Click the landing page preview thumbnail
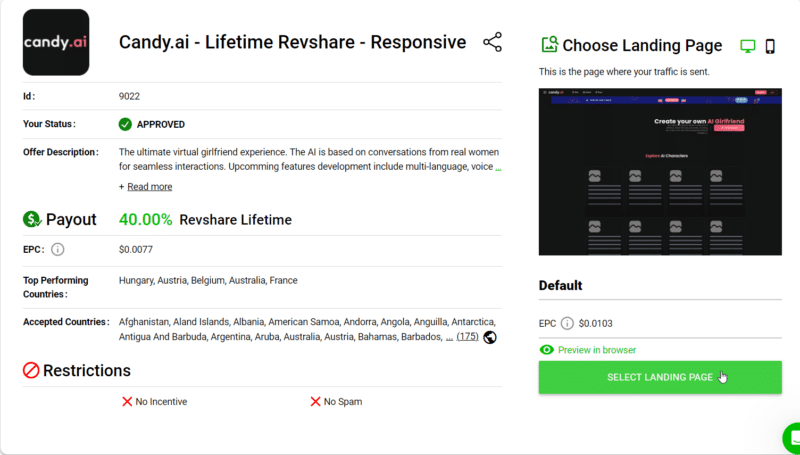800x455 pixels. [660, 171]
